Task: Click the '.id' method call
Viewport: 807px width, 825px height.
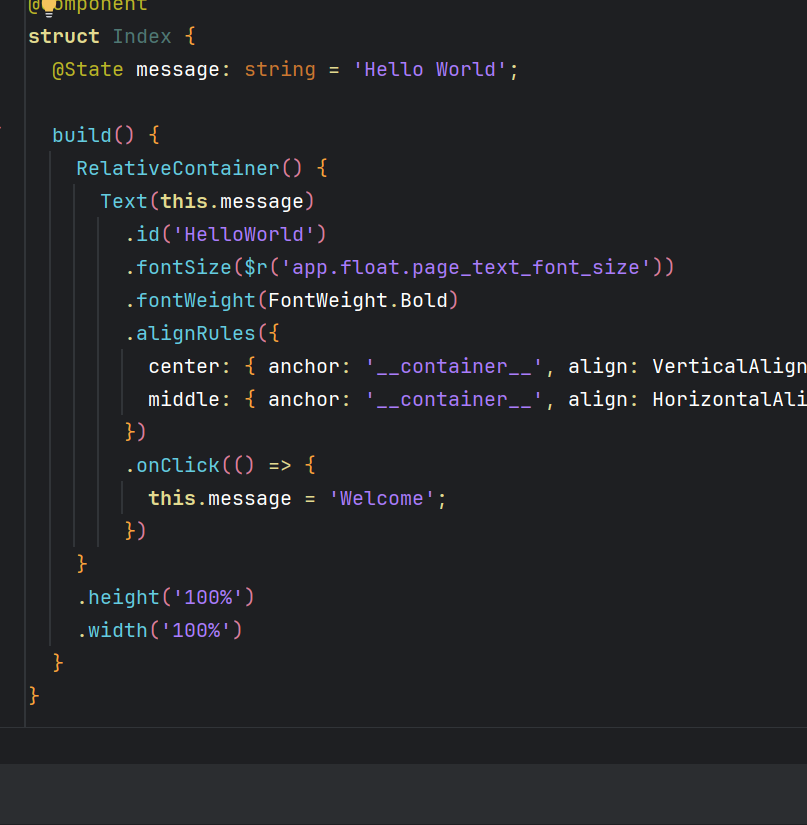Action: 142,235
